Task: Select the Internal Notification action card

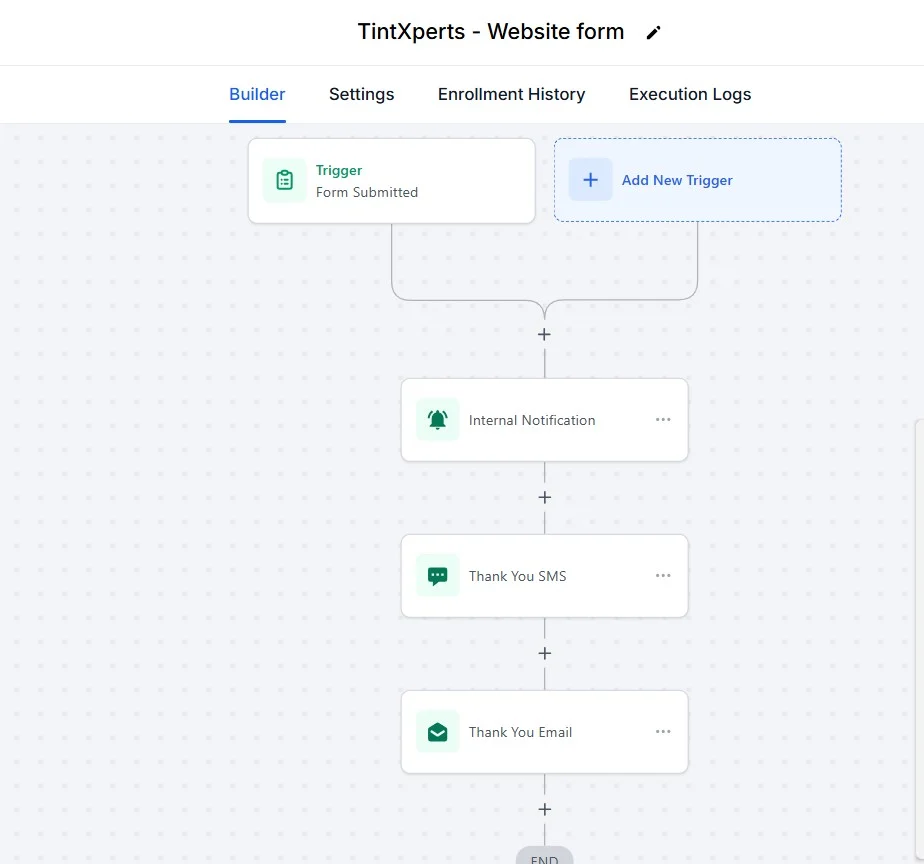Action: tap(544, 420)
